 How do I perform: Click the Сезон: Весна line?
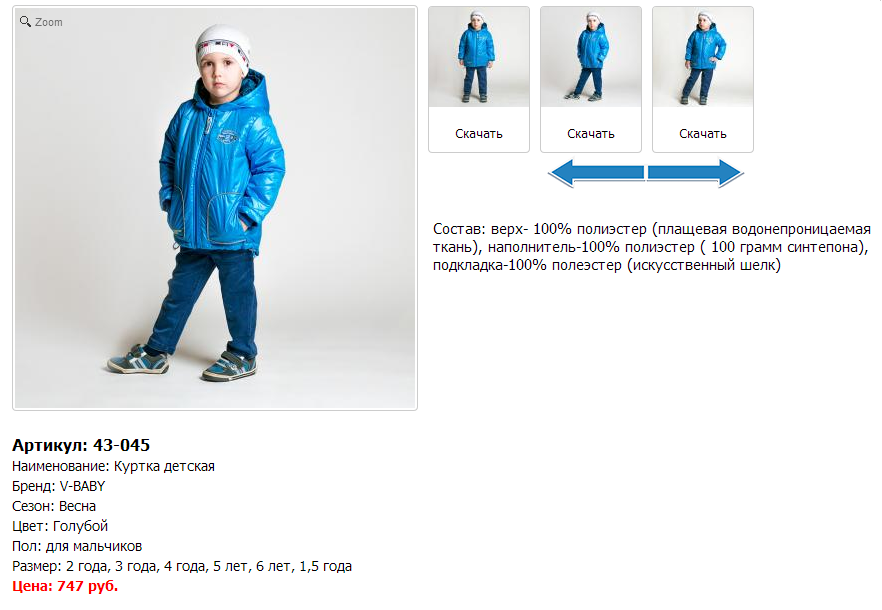(54, 506)
